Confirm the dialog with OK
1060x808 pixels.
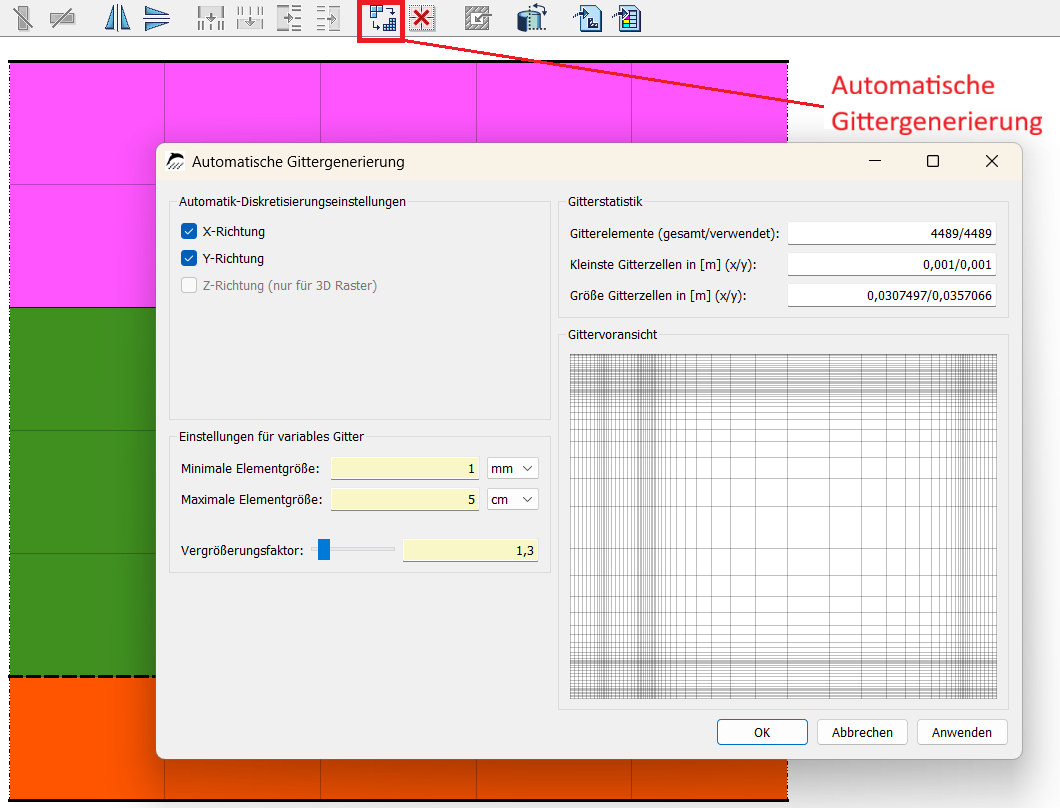coord(762,732)
